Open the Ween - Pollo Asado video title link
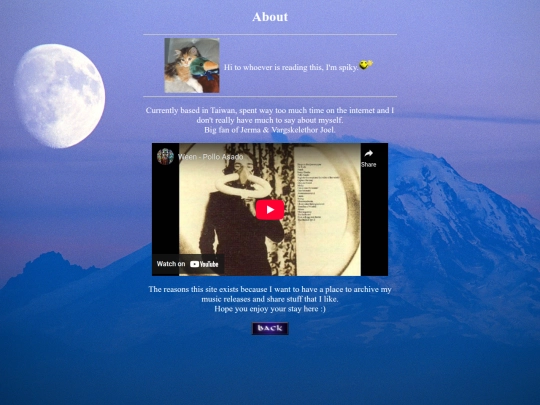This screenshot has width=540, height=405. (x=210, y=157)
